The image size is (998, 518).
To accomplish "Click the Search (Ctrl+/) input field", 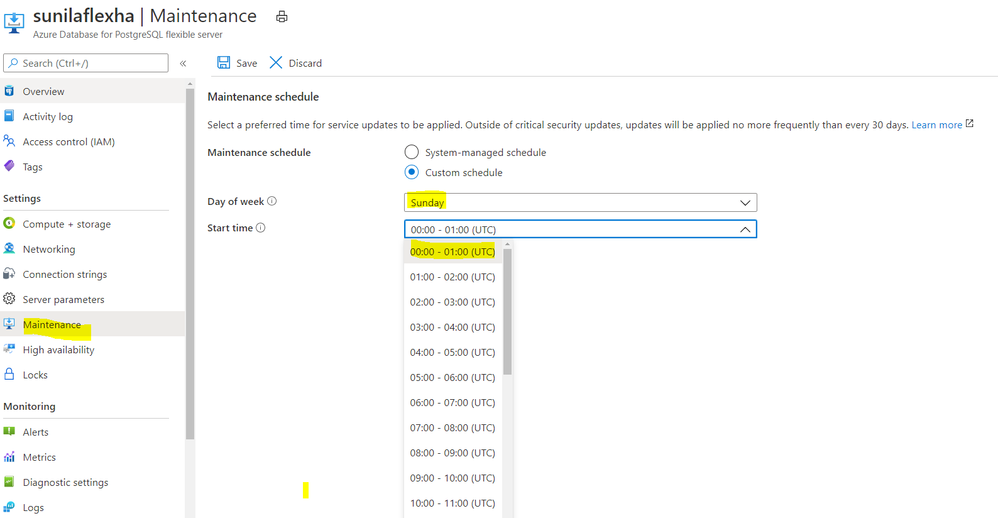I will click(x=86, y=63).
